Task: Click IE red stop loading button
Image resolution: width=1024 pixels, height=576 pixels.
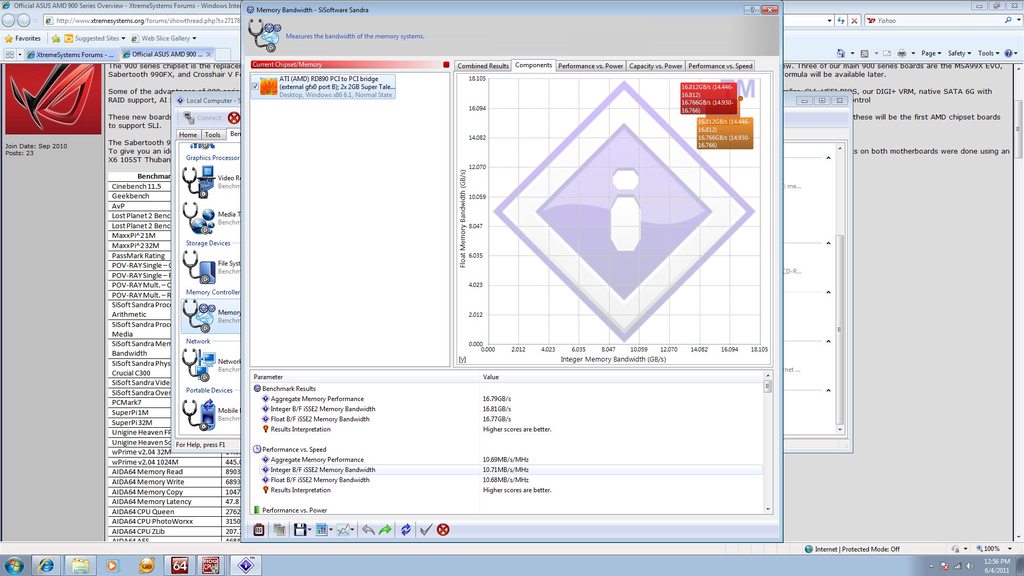Action: pyautogui.click(x=854, y=20)
